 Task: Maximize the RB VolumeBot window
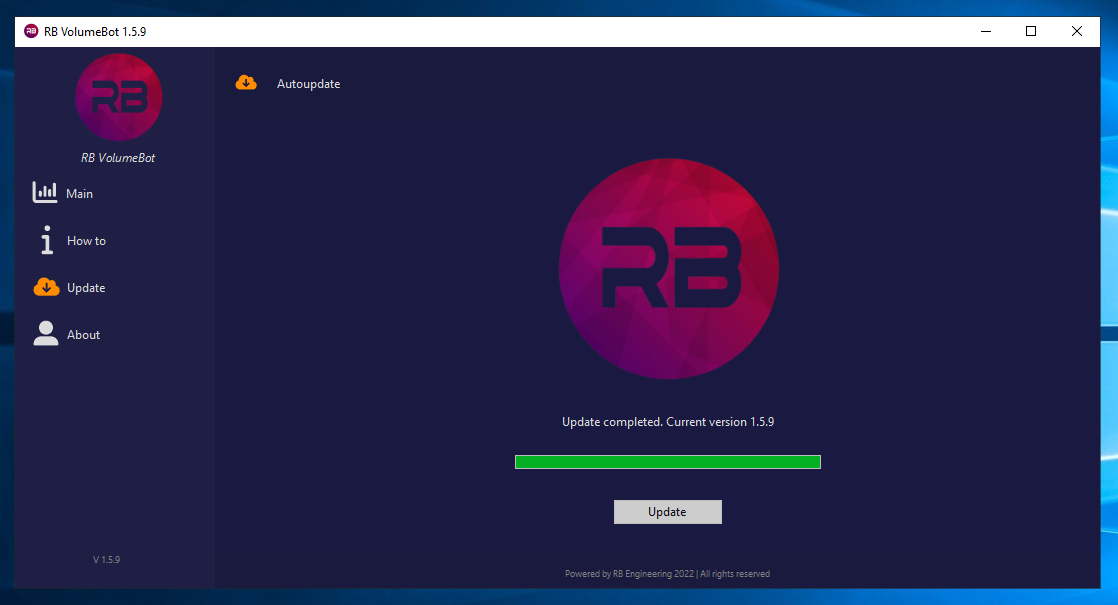click(x=1031, y=31)
